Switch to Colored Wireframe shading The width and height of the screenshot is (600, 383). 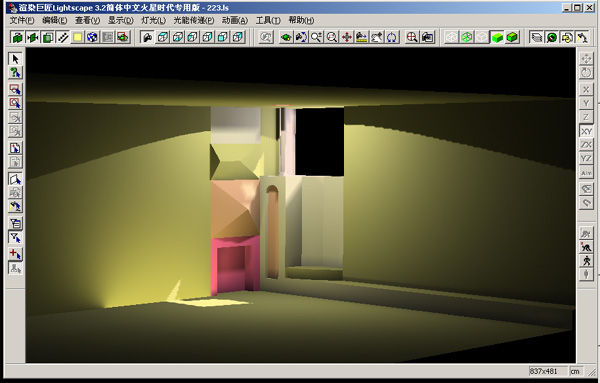pyautogui.click(x=466, y=37)
